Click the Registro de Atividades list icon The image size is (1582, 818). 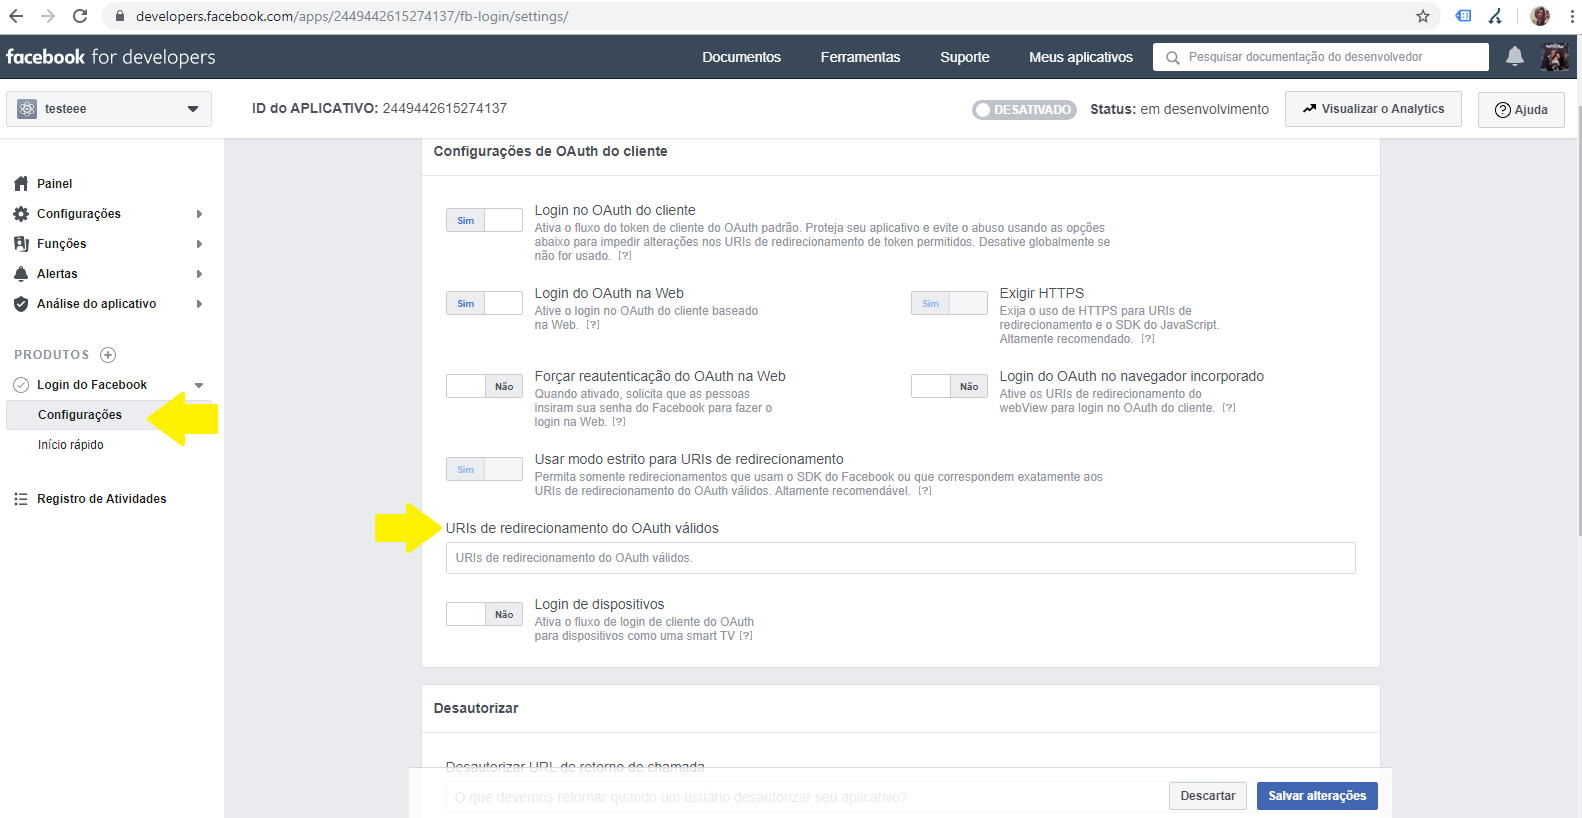(21, 499)
